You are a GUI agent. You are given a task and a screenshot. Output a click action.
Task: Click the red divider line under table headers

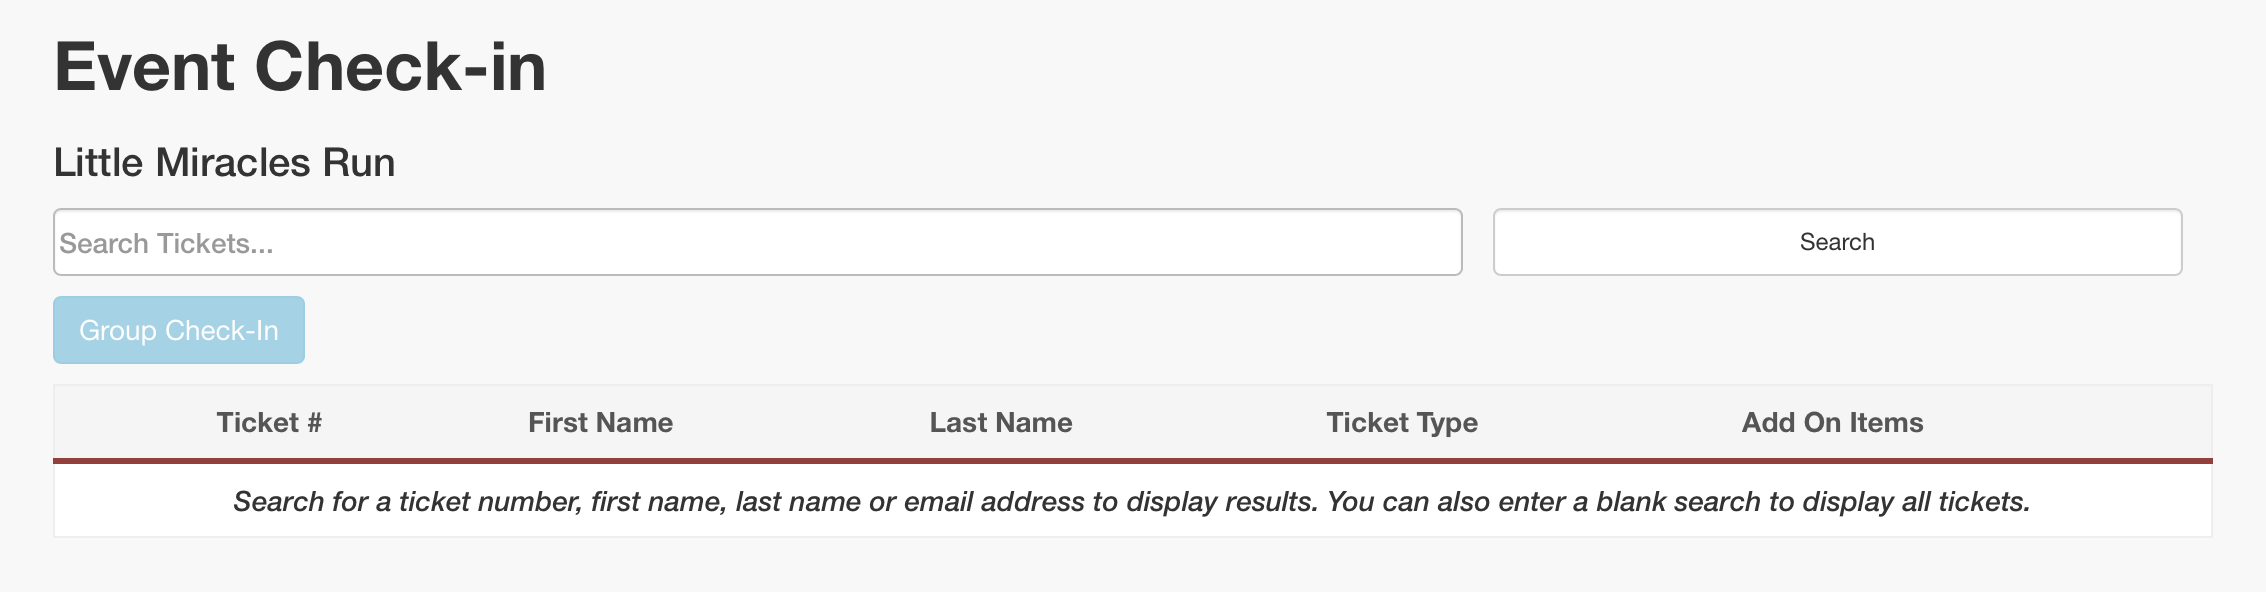[1132, 461]
